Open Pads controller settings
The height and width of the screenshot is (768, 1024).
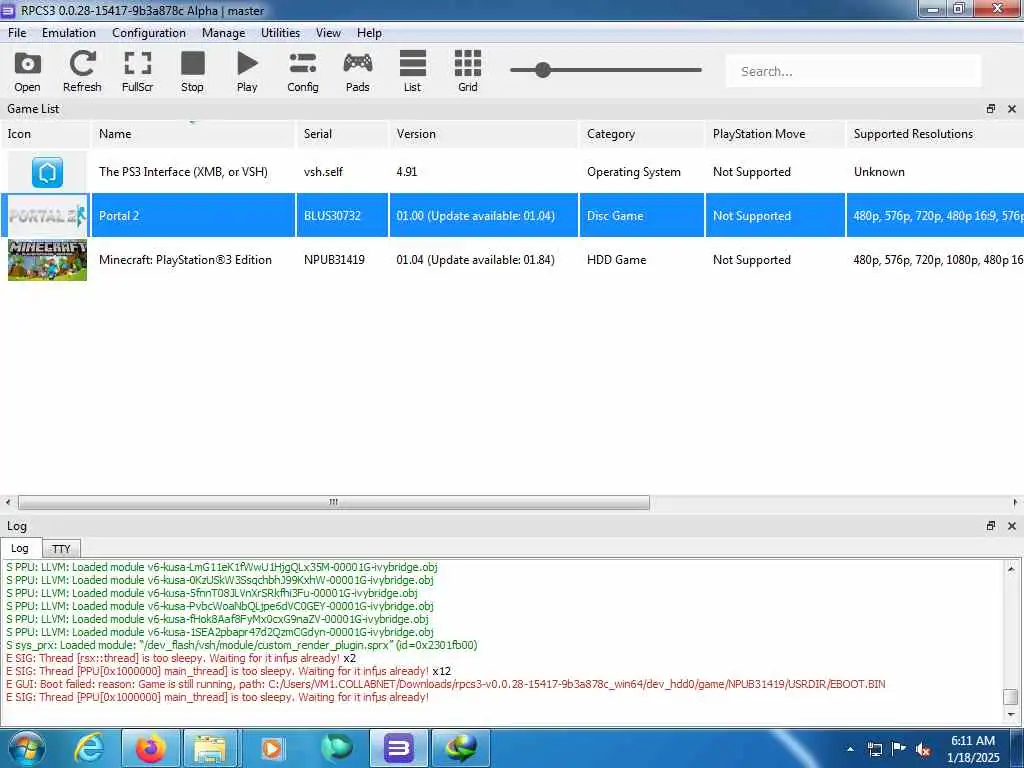tap(357, 71)
